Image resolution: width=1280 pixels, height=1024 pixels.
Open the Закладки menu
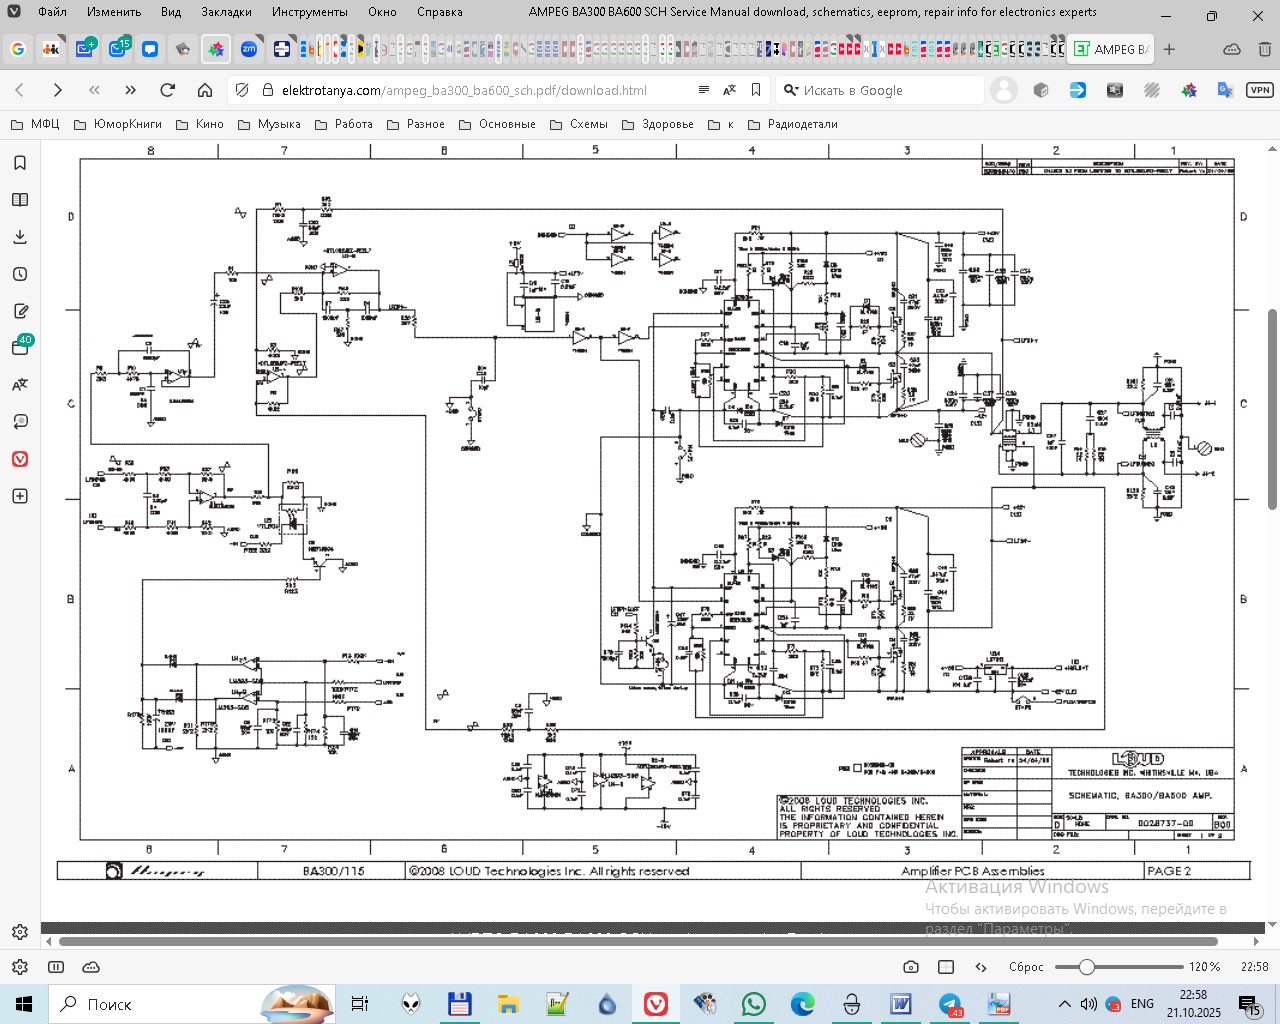pyautogui.click(x=226, y=12)
